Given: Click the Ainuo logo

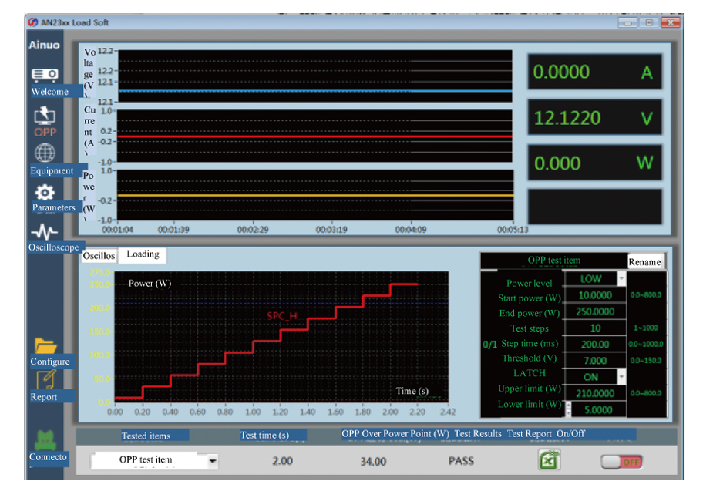Looking at the screenshot, I should [x=44, y=45].
